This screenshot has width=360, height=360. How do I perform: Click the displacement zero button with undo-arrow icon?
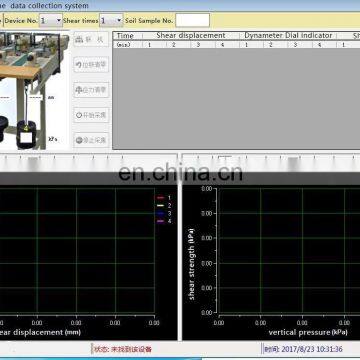[91, 65]
